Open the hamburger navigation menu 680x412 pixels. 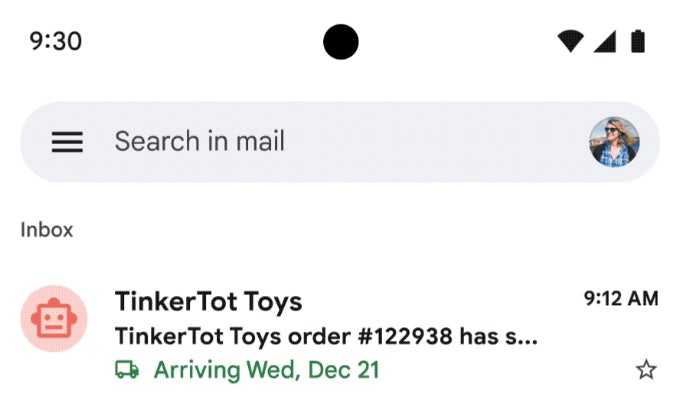(67, 142)
